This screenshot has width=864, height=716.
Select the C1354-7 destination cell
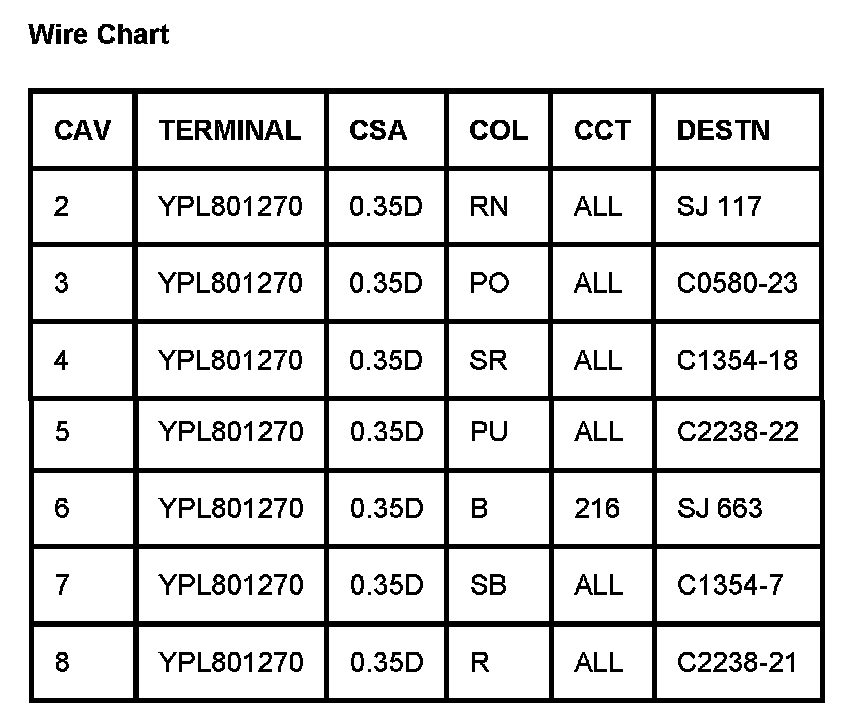(729, 585)
